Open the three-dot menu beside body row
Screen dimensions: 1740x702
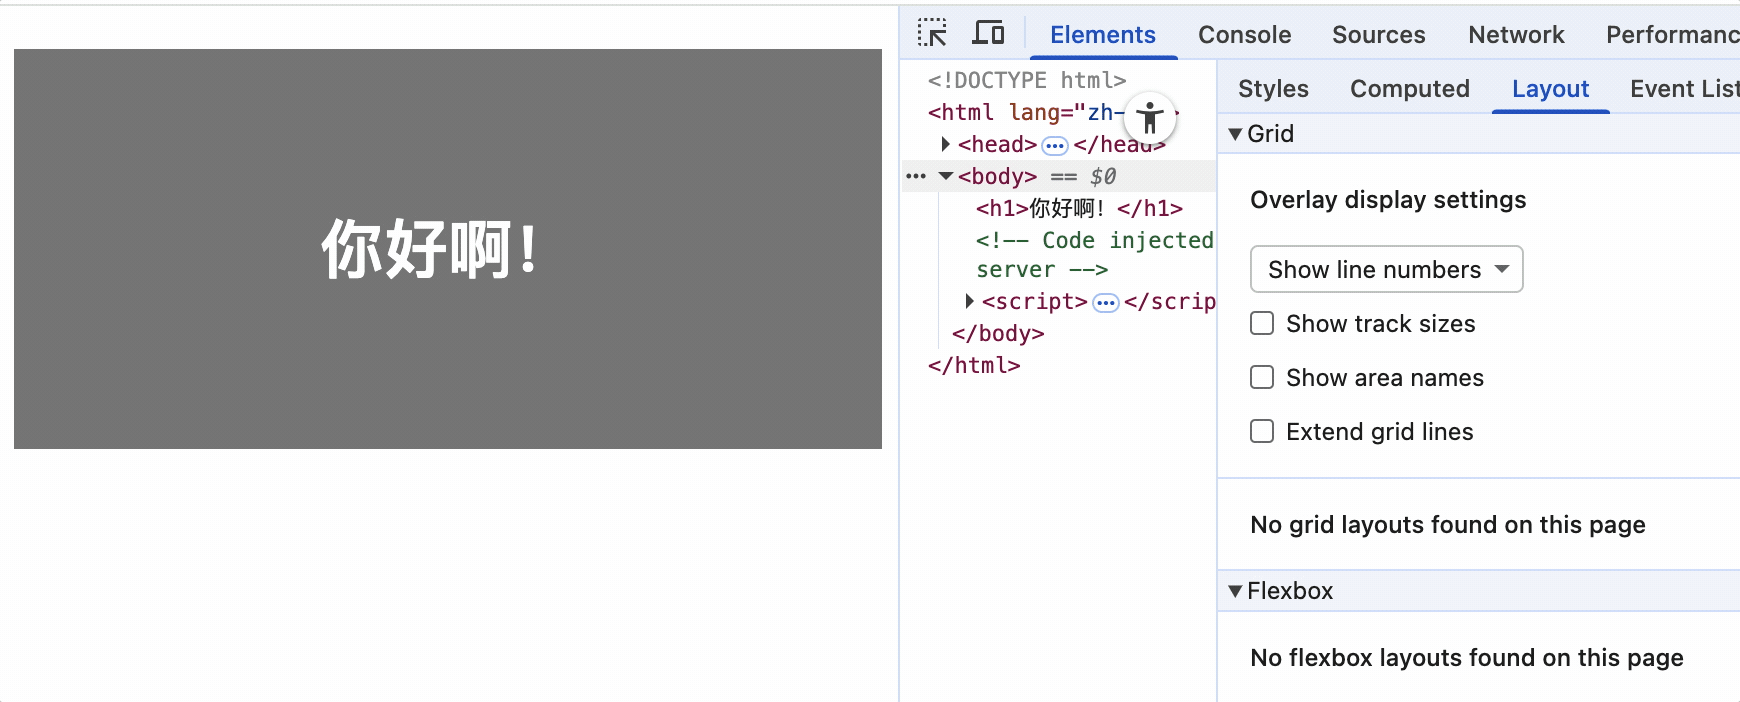(x=916, y=176)
